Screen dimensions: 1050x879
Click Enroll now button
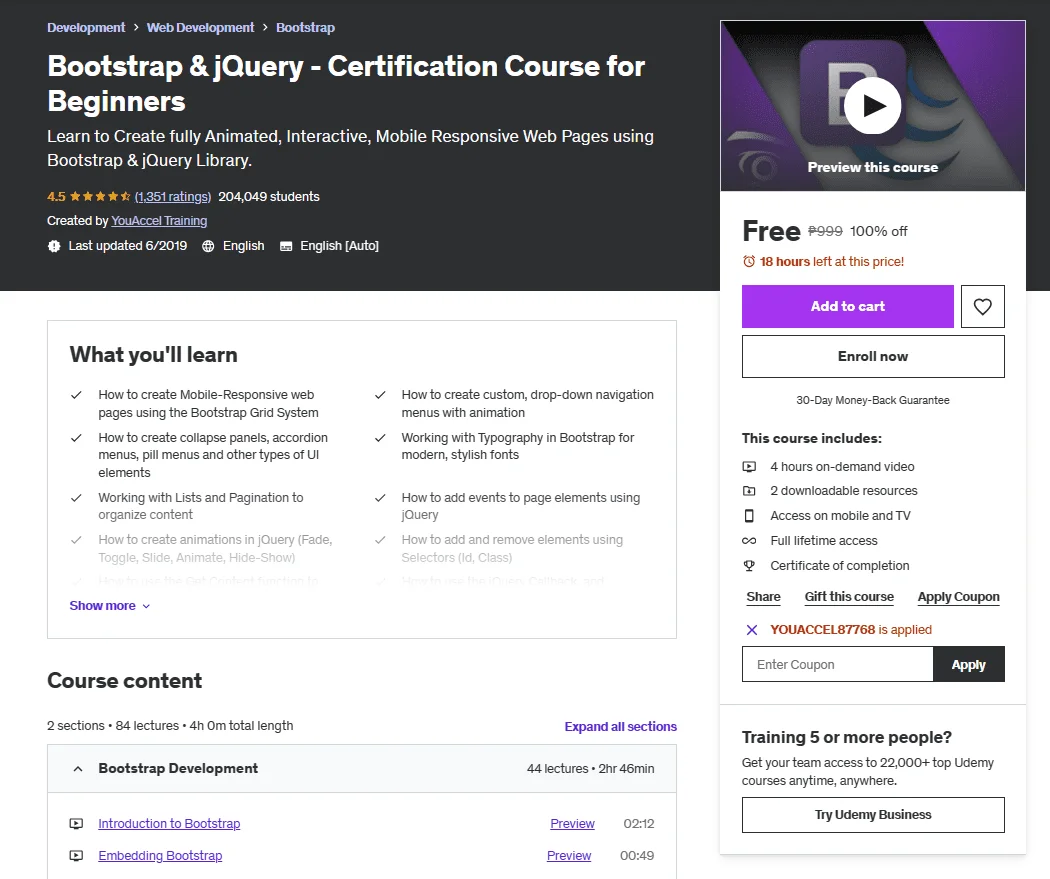coord(873,357)
